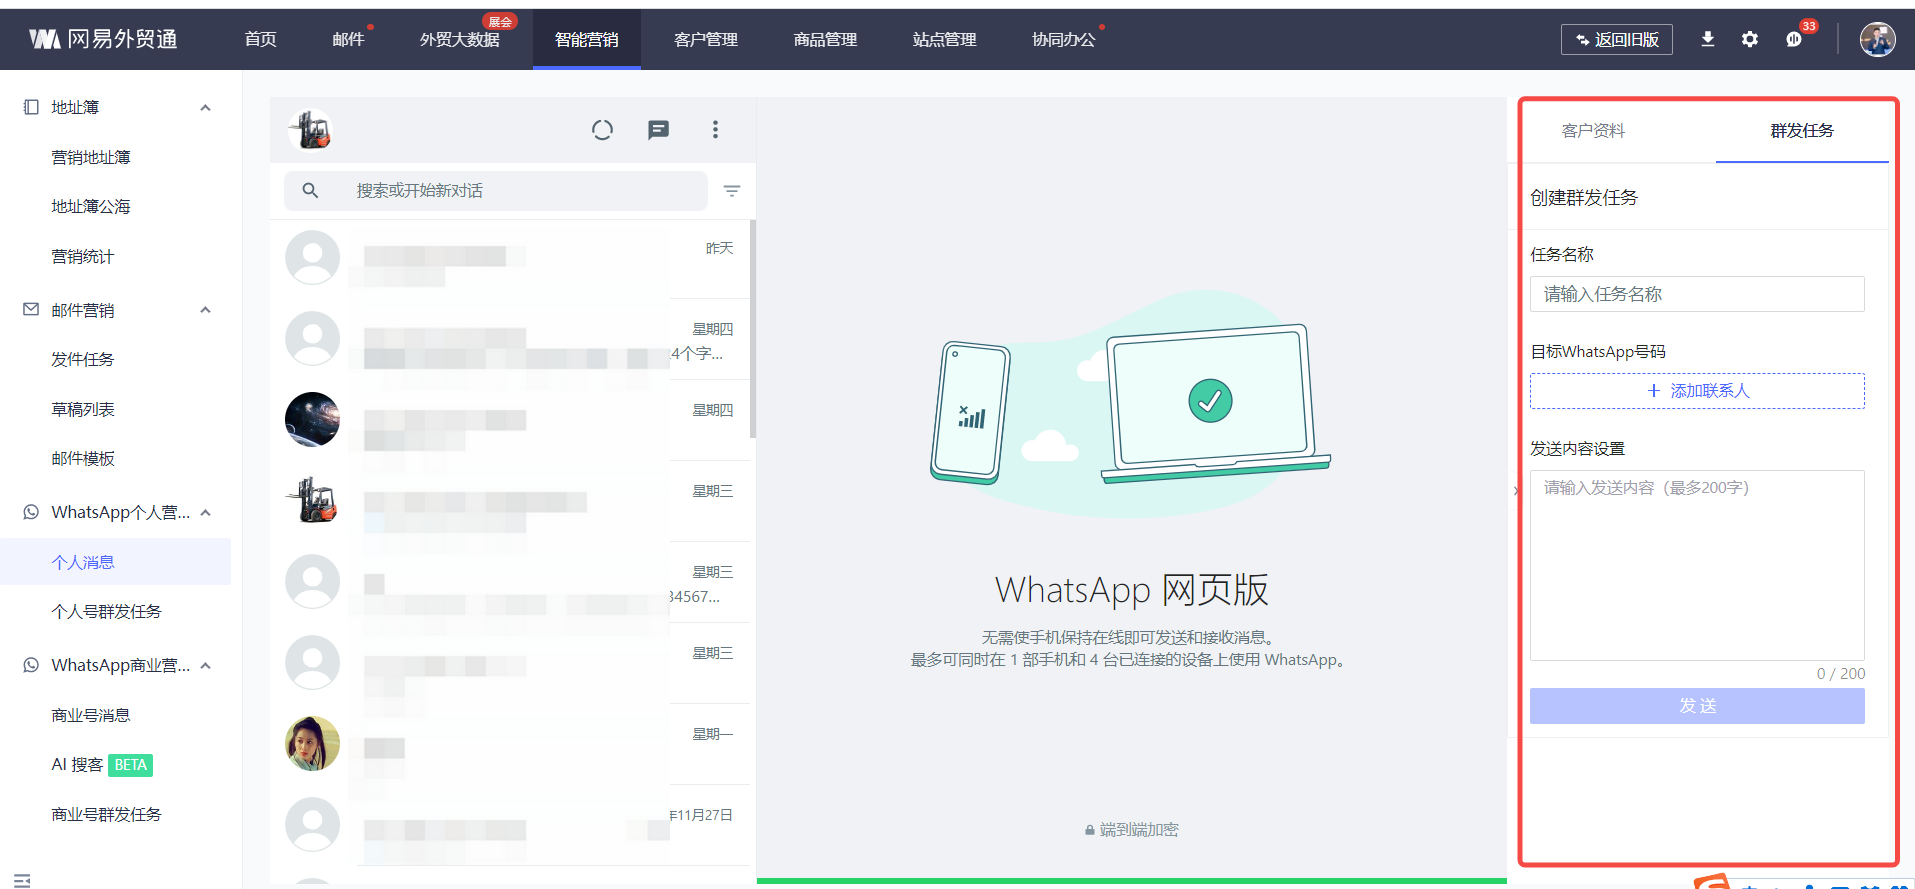Collapse the sidebar via bottom-left menu icon
1915x889 pixels.
(22, 880)
